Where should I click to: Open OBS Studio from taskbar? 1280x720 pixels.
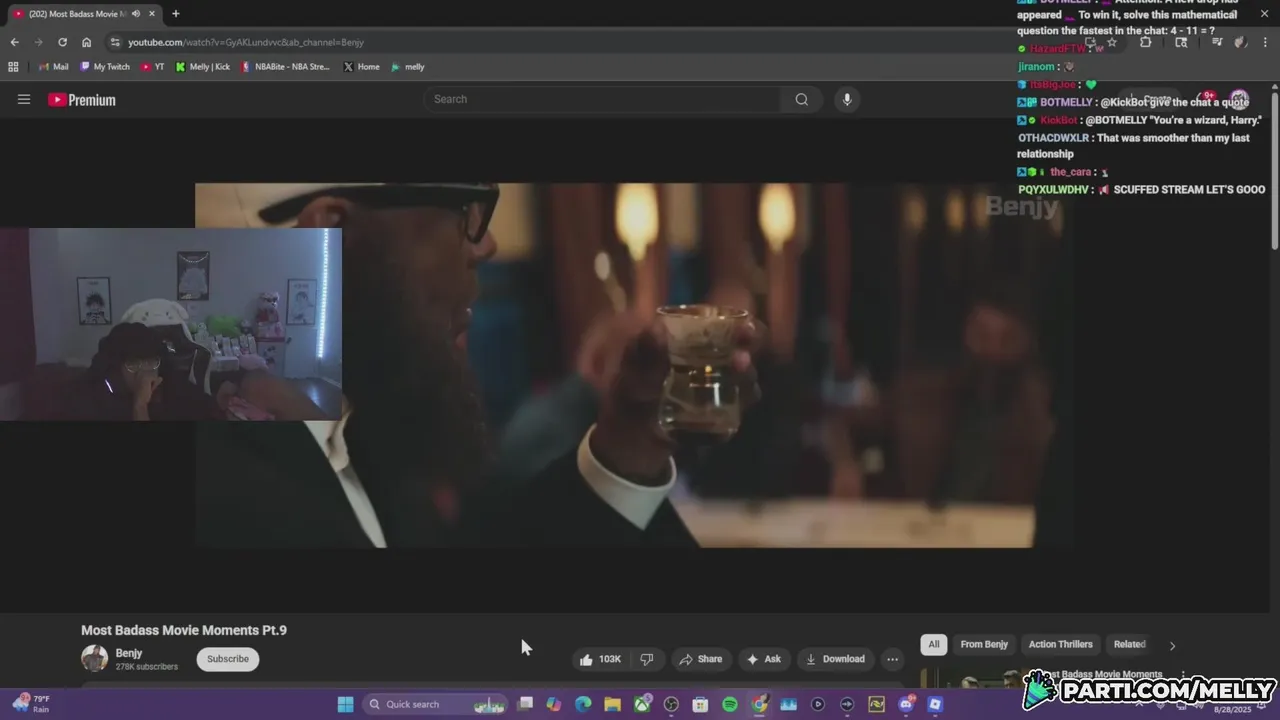[x=671, y=704]
